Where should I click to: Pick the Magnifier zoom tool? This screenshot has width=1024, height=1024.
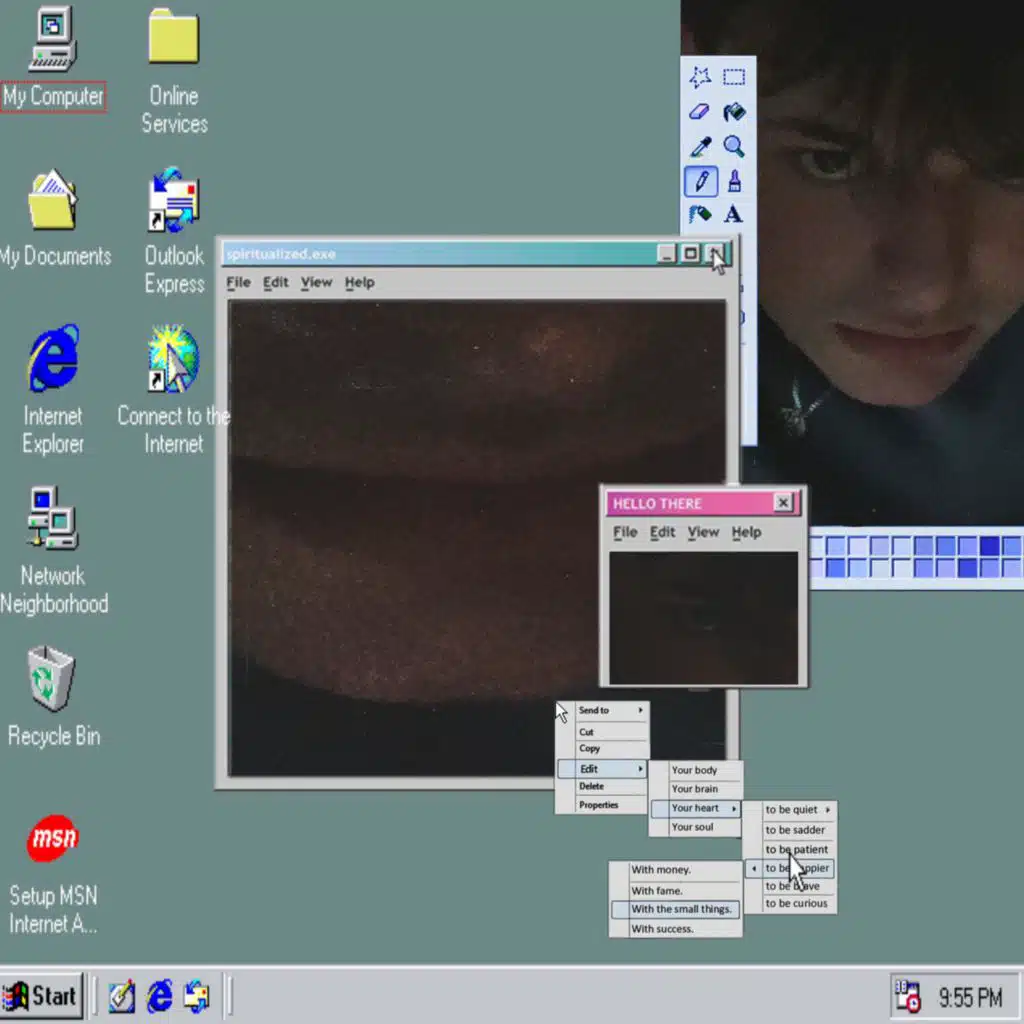734,147
